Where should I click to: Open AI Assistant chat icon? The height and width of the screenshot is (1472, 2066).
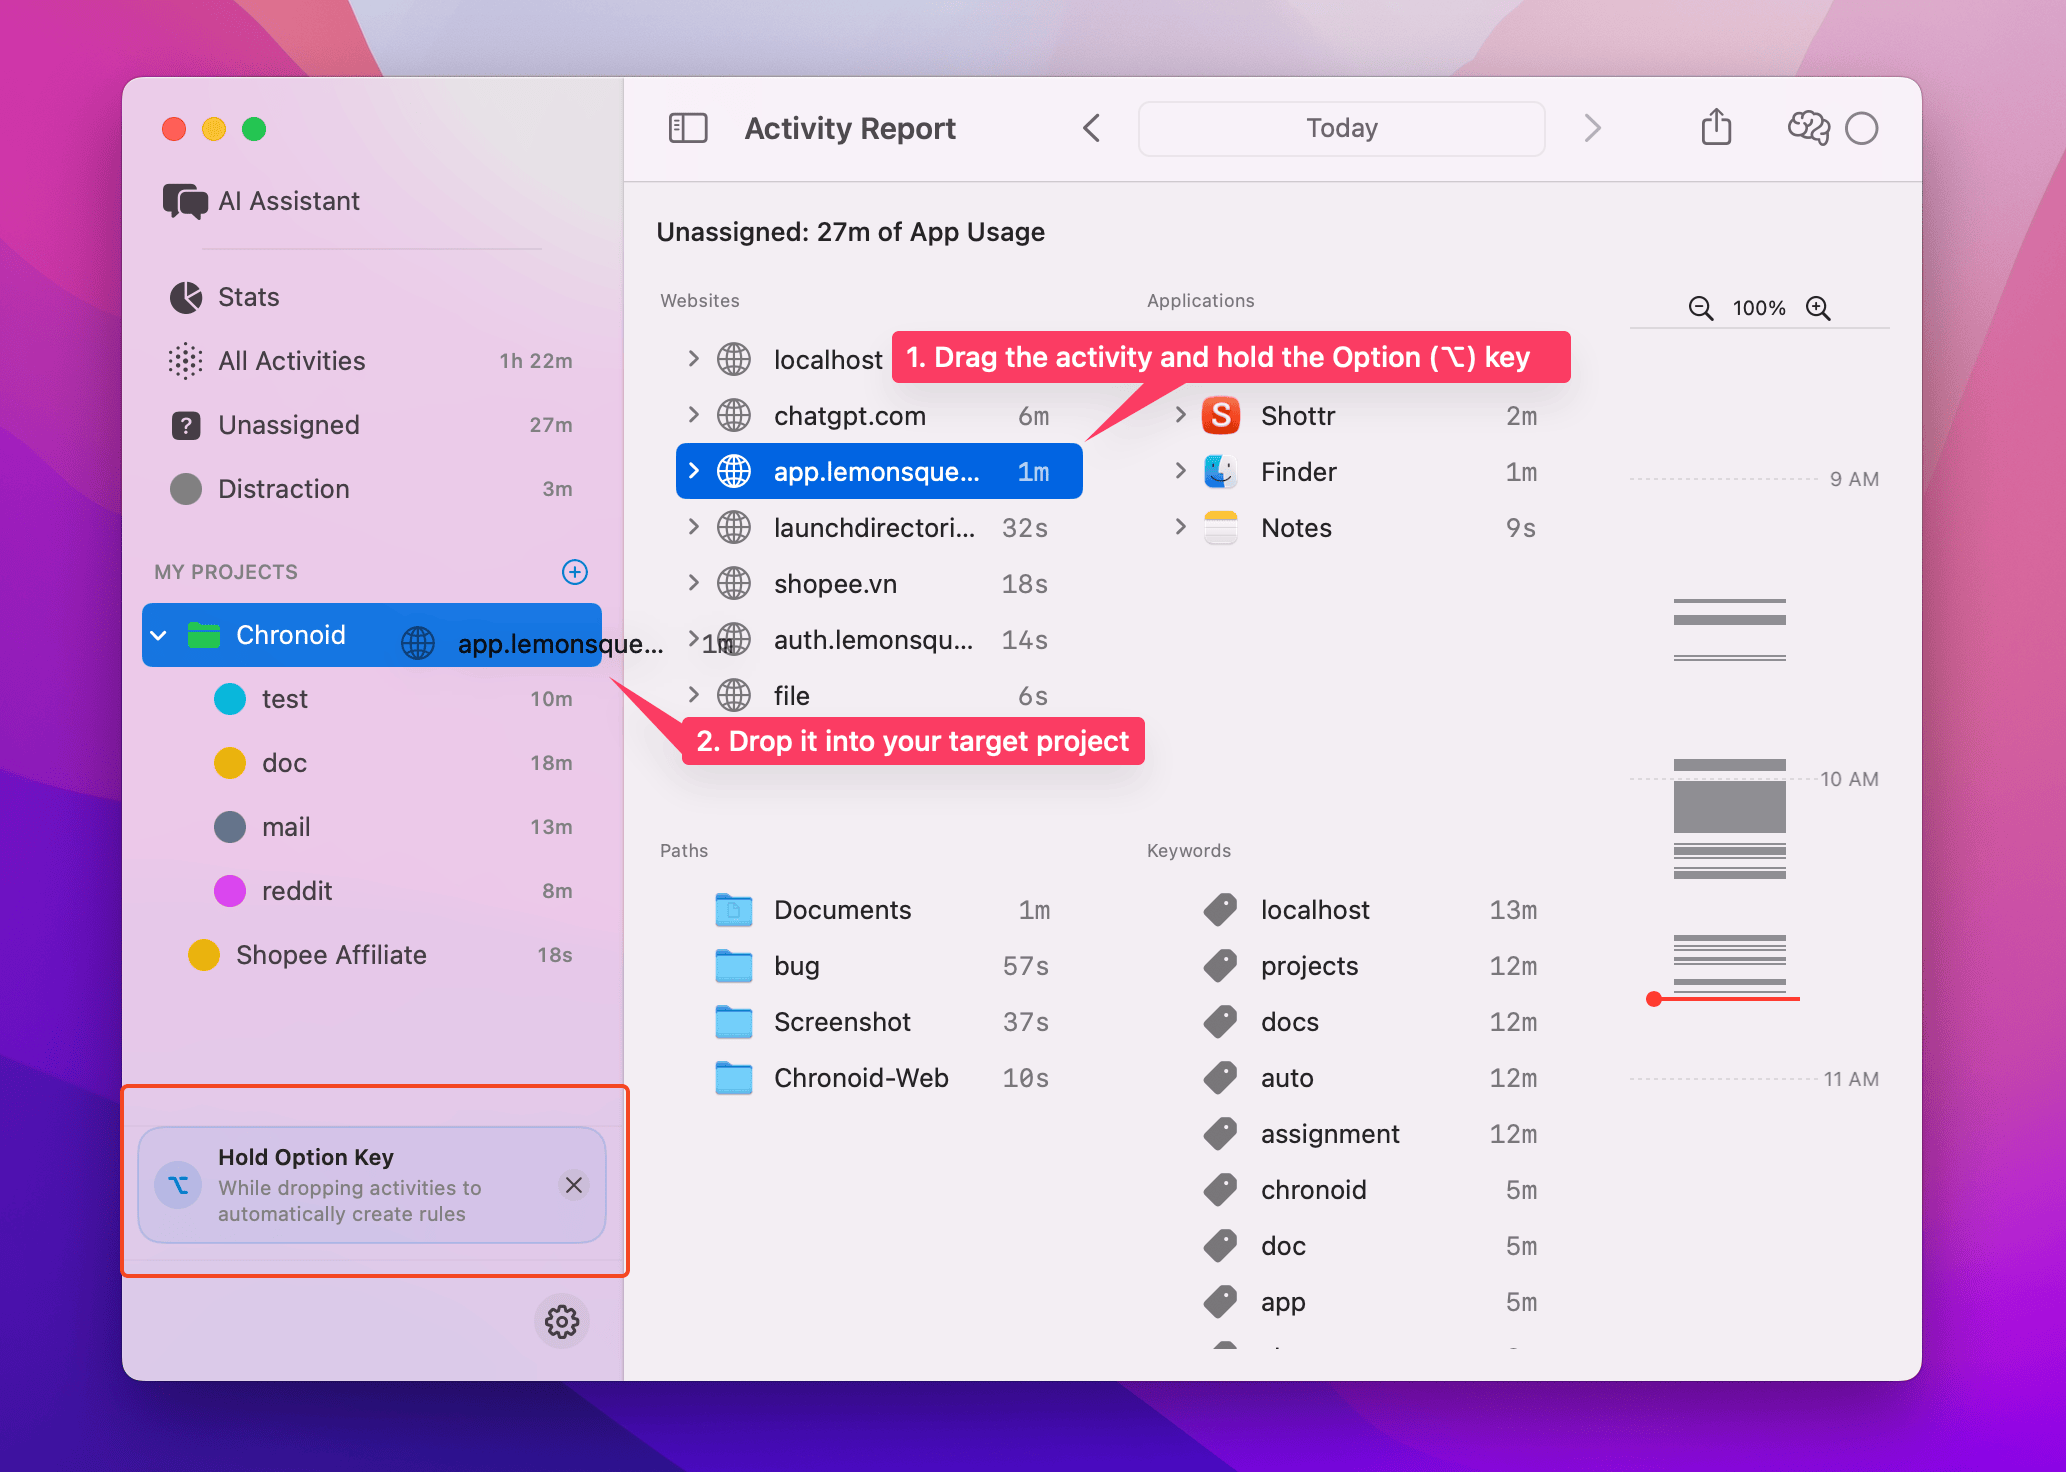[185, 201]
